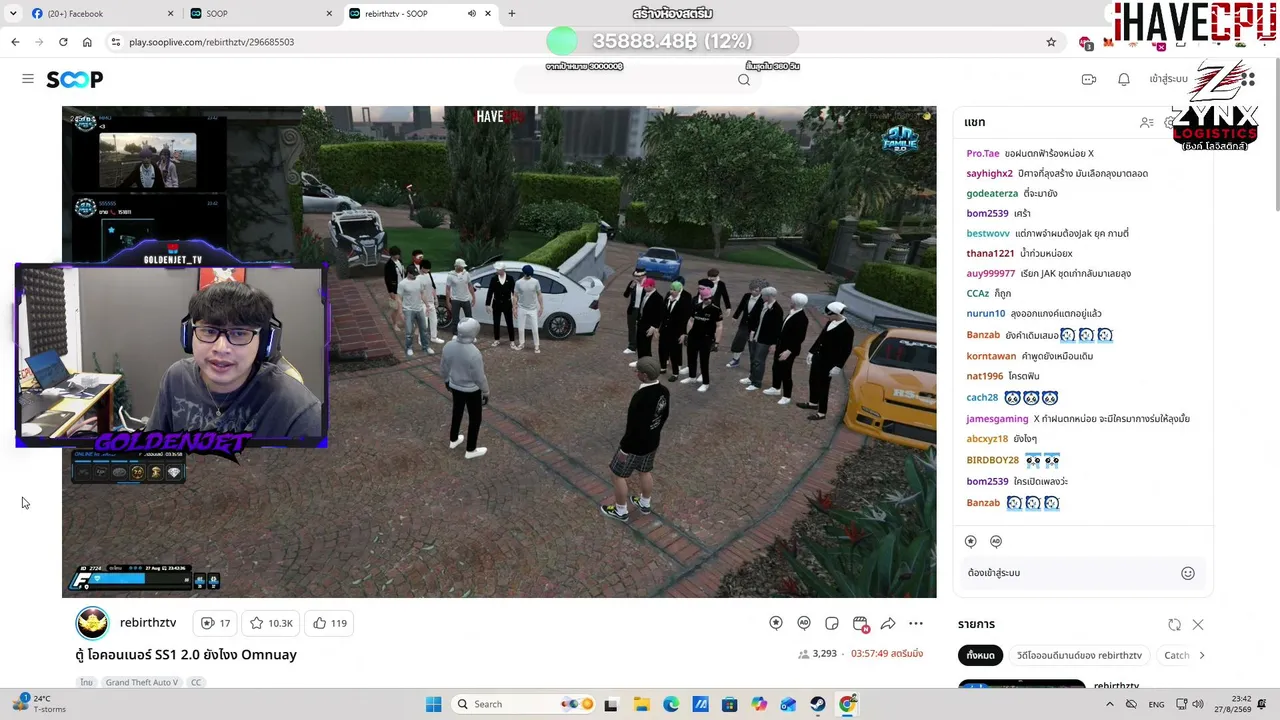Go back in browser history

15,42
